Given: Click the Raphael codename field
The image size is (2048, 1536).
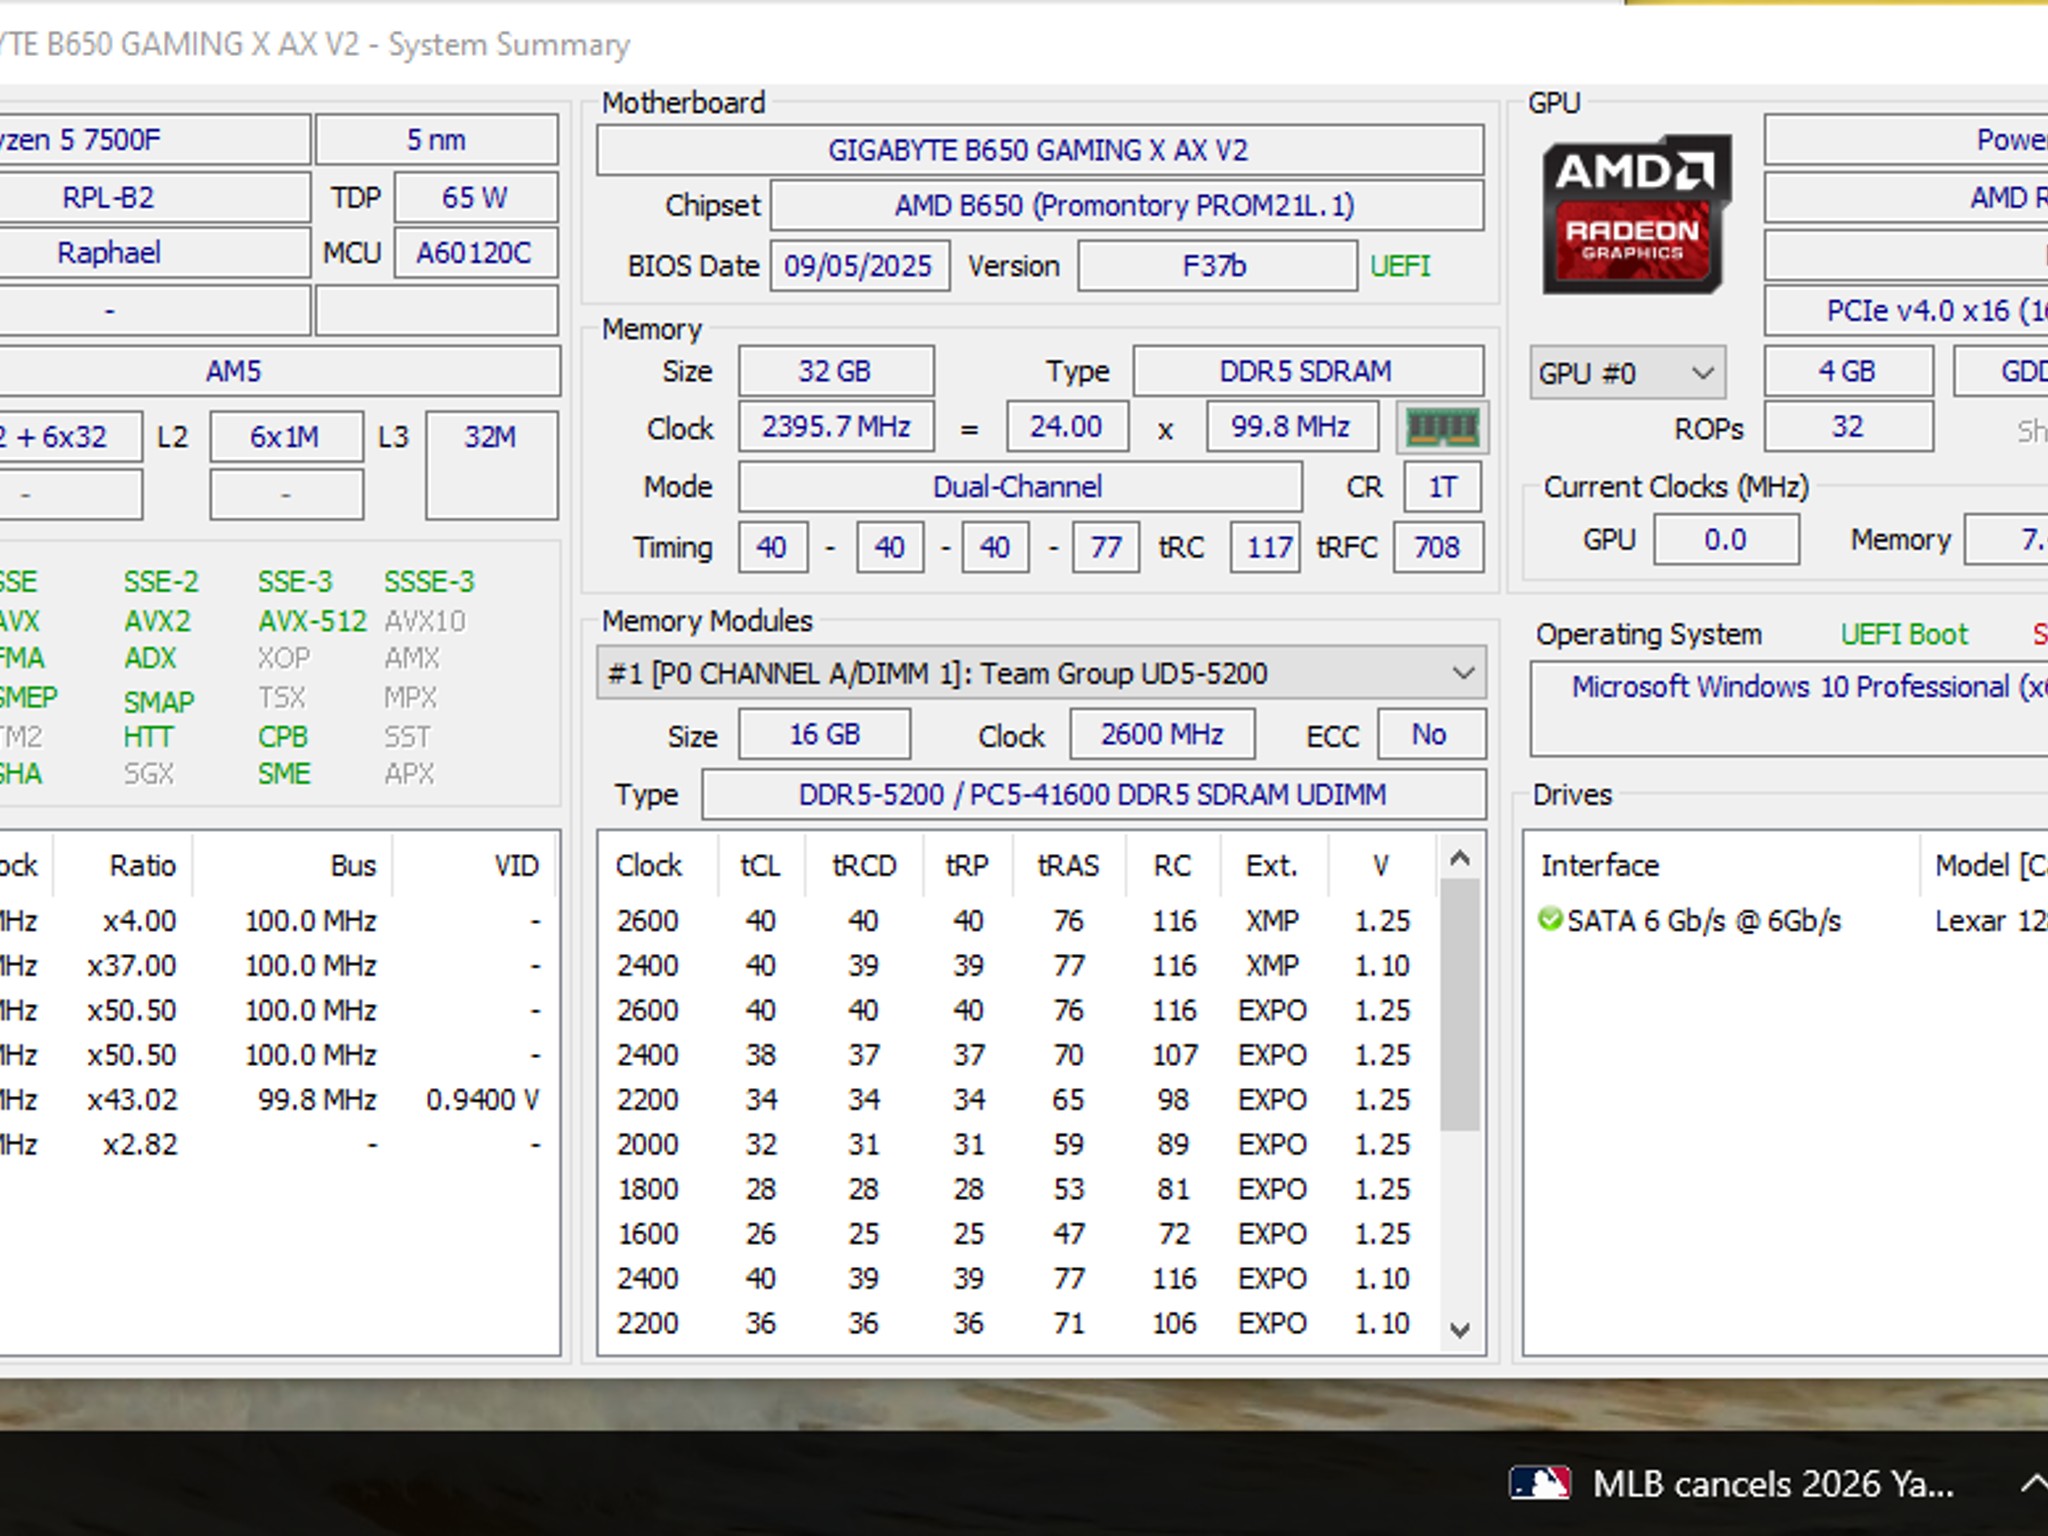Looking at the screenshot, I should (154, 253).
